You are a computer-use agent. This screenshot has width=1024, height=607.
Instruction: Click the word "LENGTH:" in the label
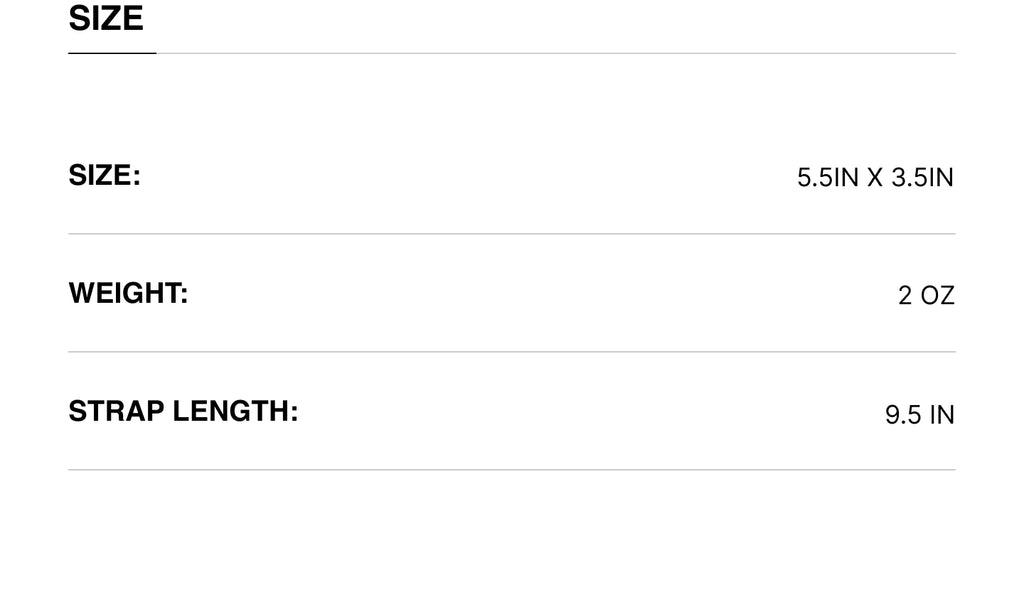(x=236, y=412)
